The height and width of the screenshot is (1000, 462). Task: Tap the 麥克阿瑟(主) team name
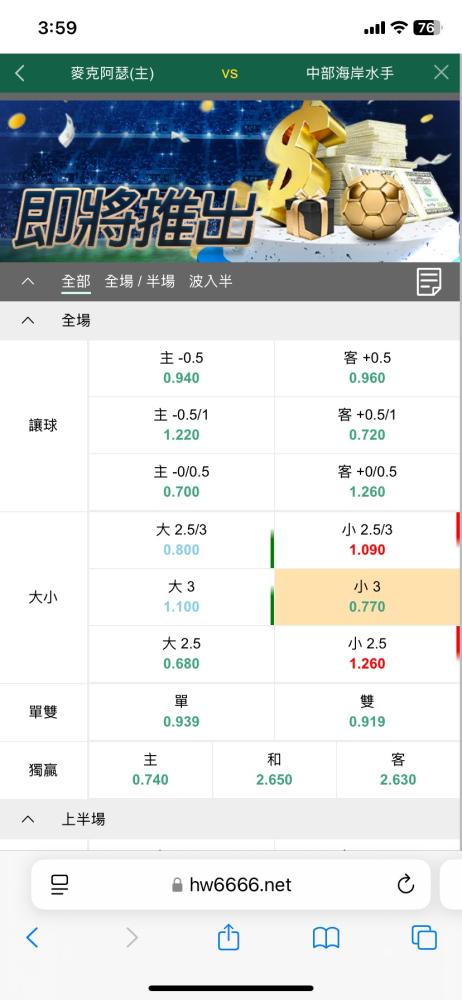pos(112,73)
